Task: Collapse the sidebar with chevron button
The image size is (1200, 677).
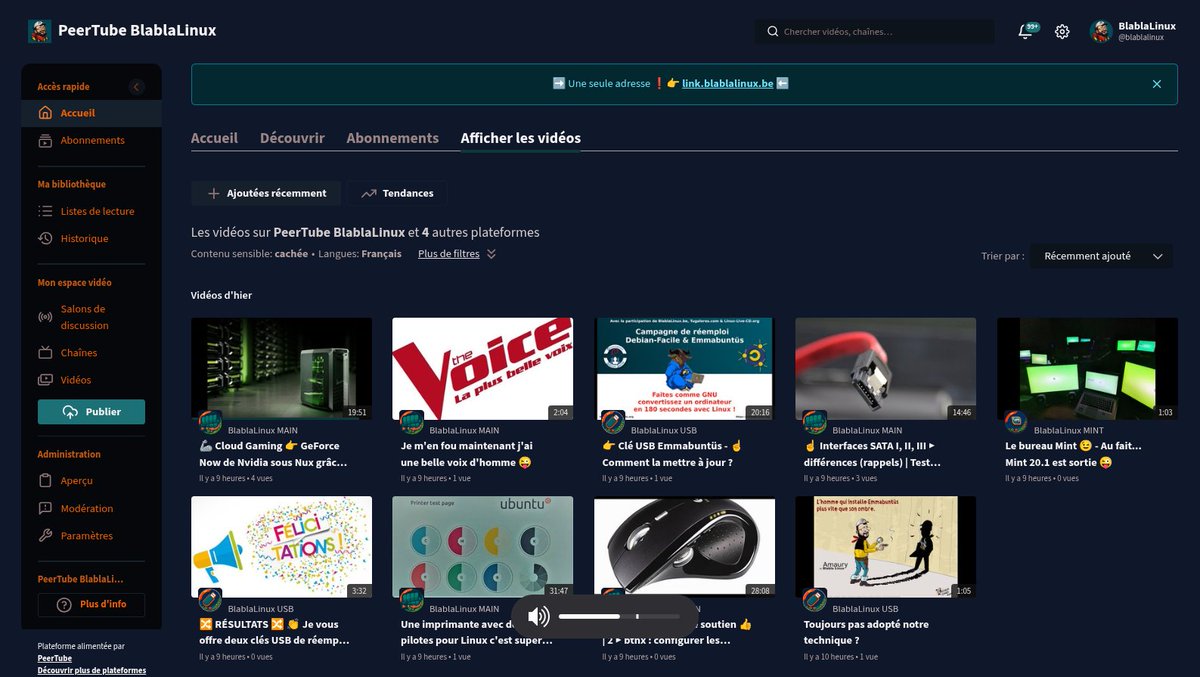Action: coord(137,87)
